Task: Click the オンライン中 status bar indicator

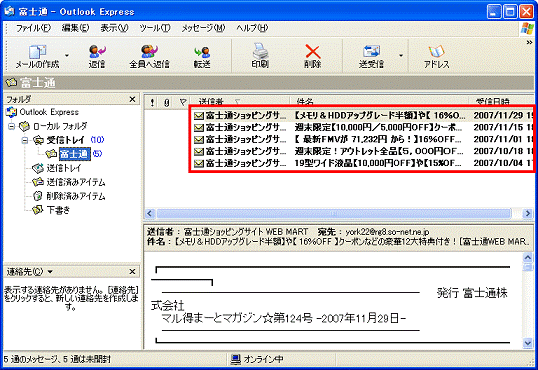Action: 257,359
